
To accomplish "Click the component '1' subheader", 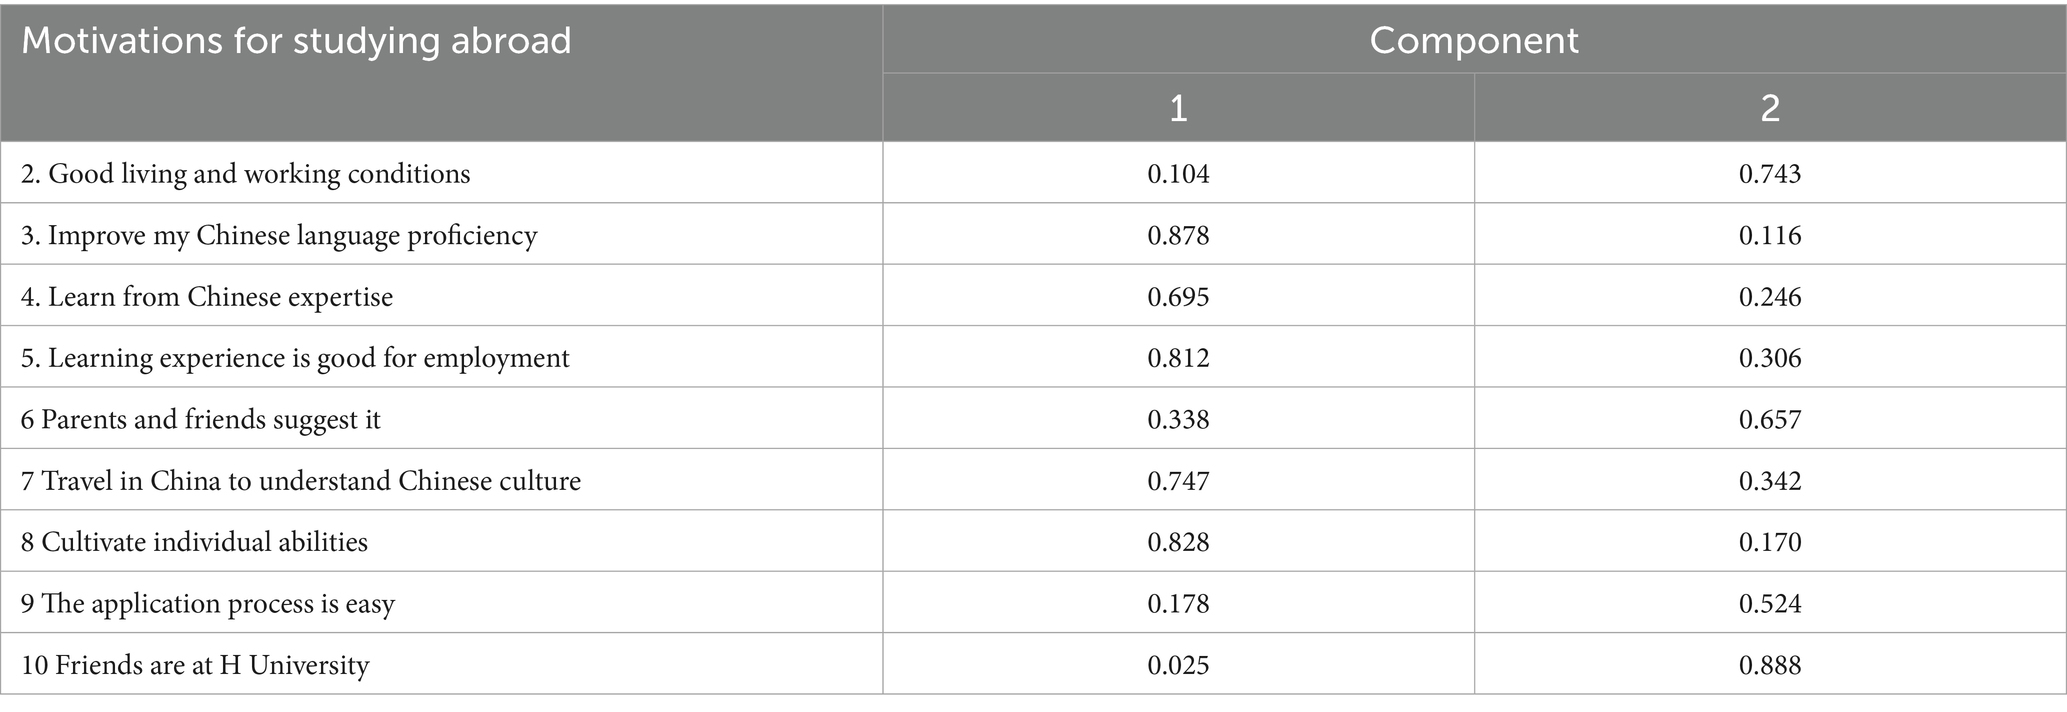I will click(x=1178, y=108).
